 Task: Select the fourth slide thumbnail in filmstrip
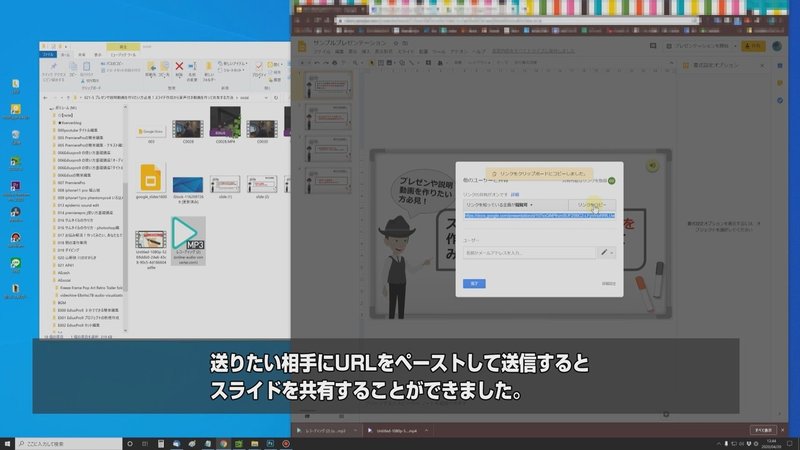pyautogui.click(x=328, y=180)
